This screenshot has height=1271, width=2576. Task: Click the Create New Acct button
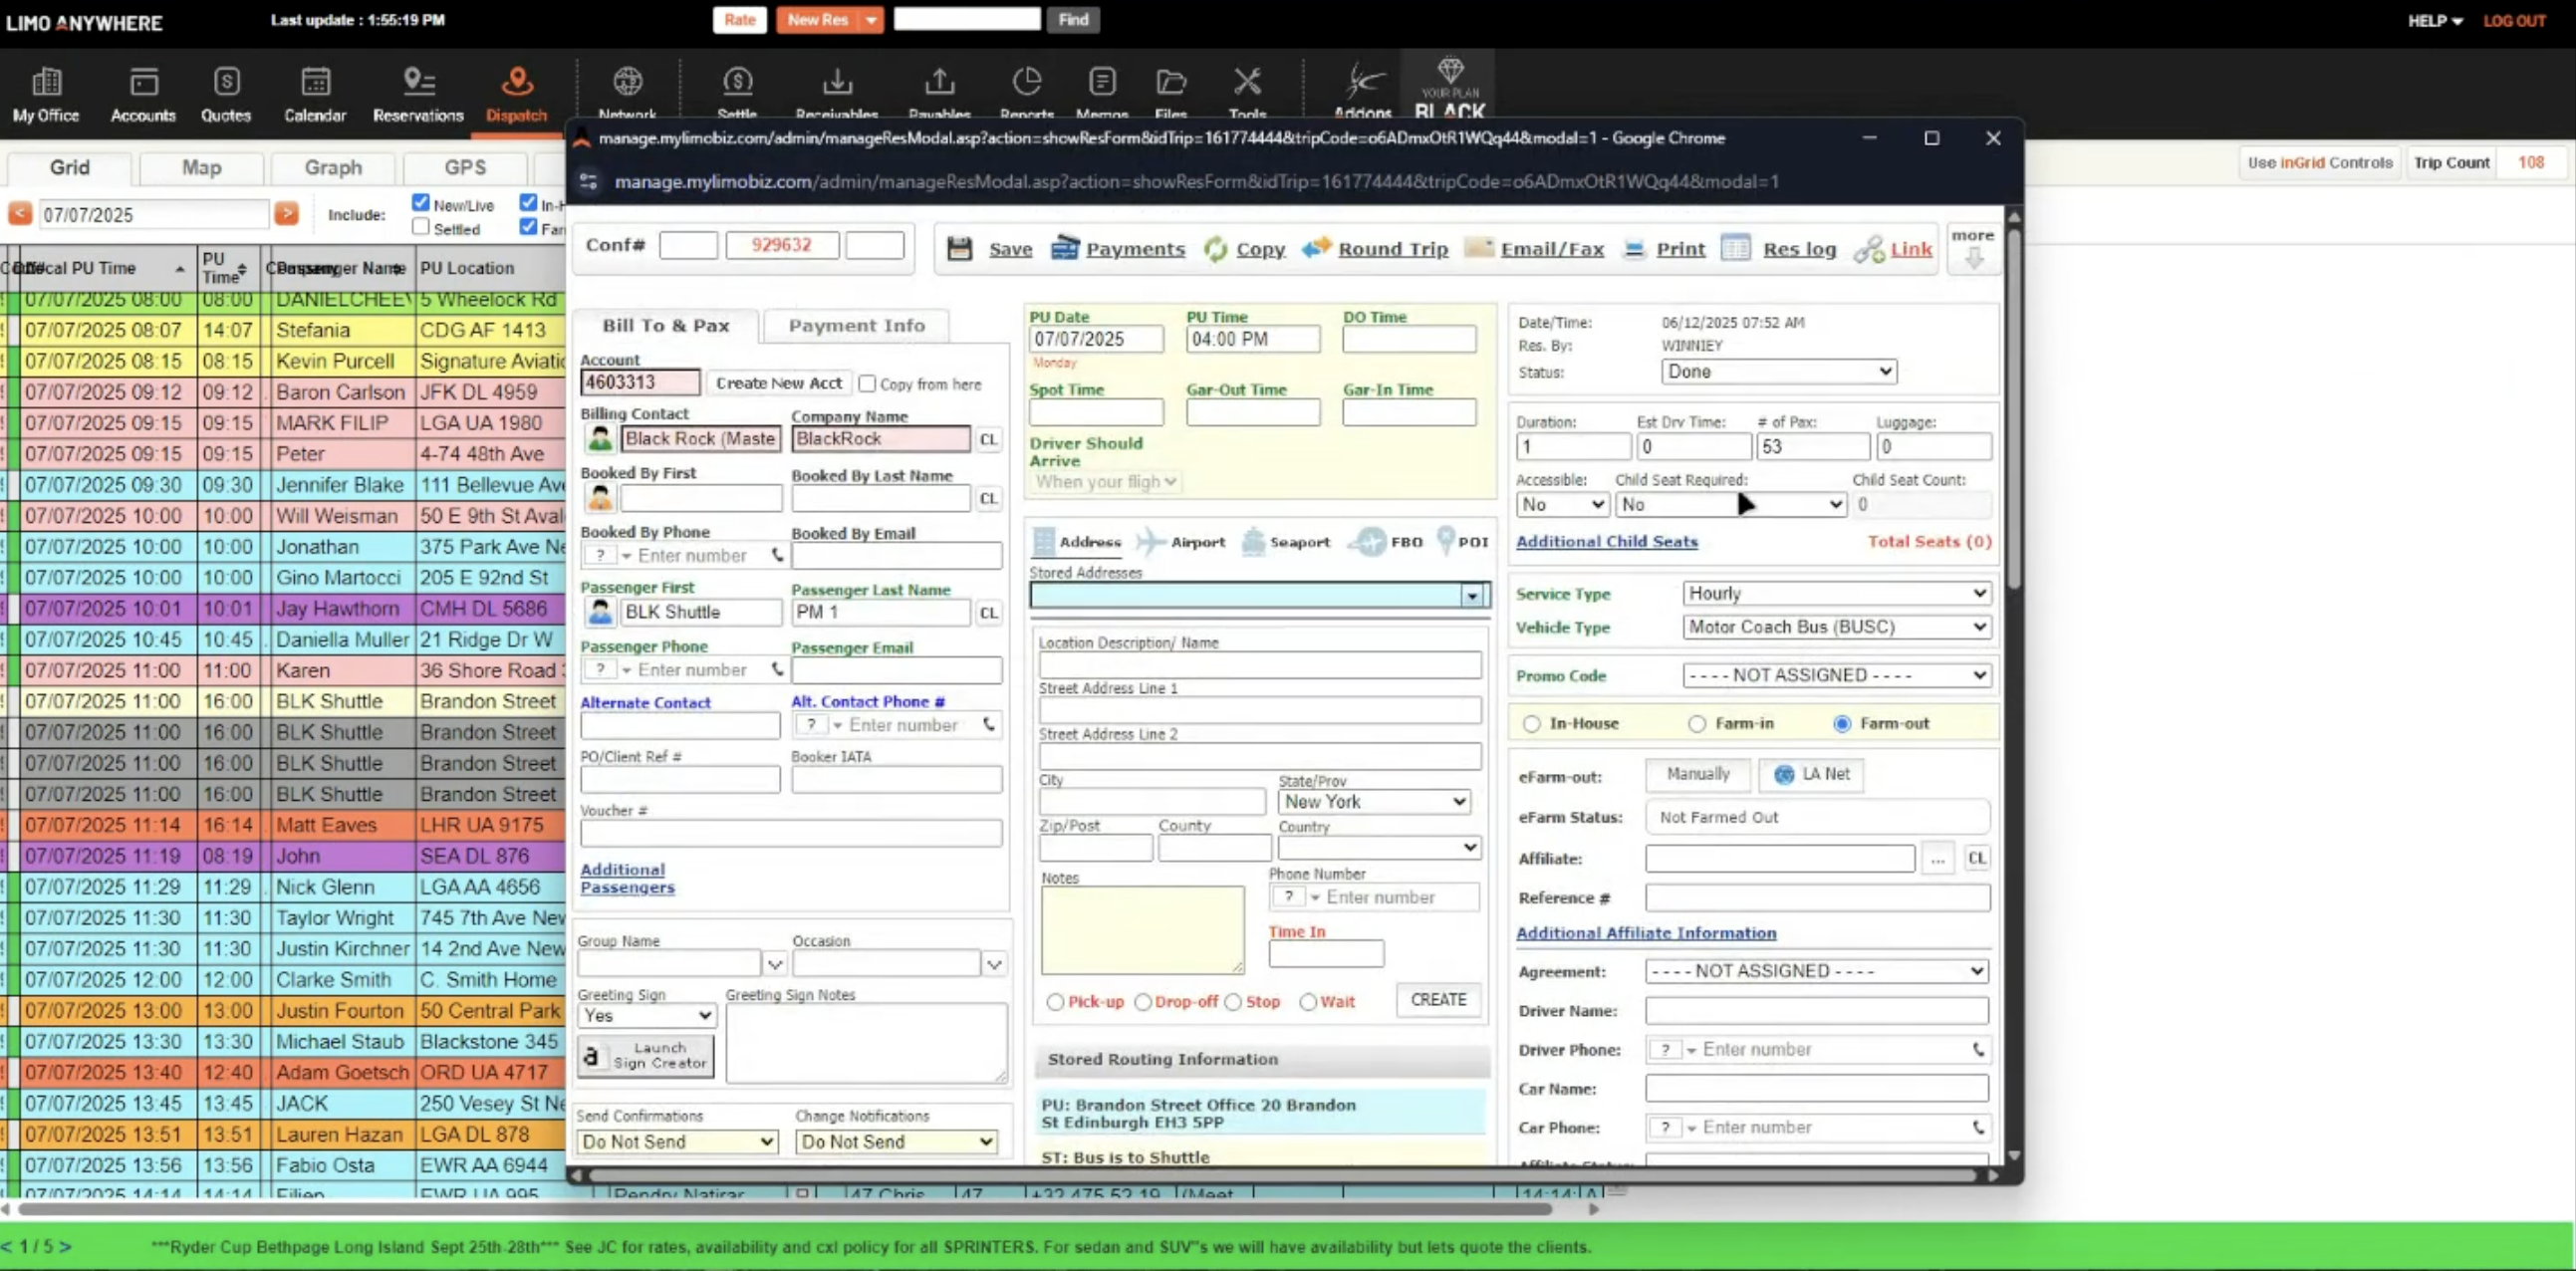778,383
